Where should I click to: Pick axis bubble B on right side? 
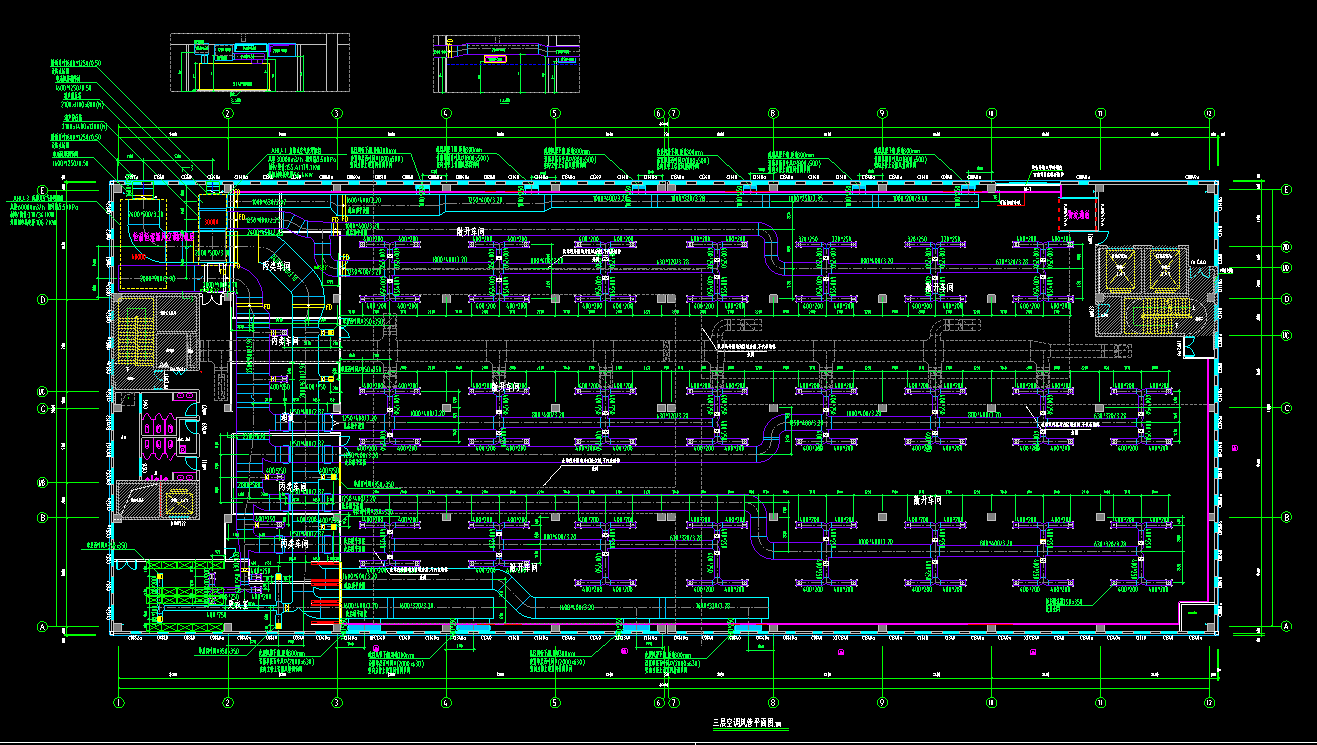pyautogui.click(x=1287, y=517)
